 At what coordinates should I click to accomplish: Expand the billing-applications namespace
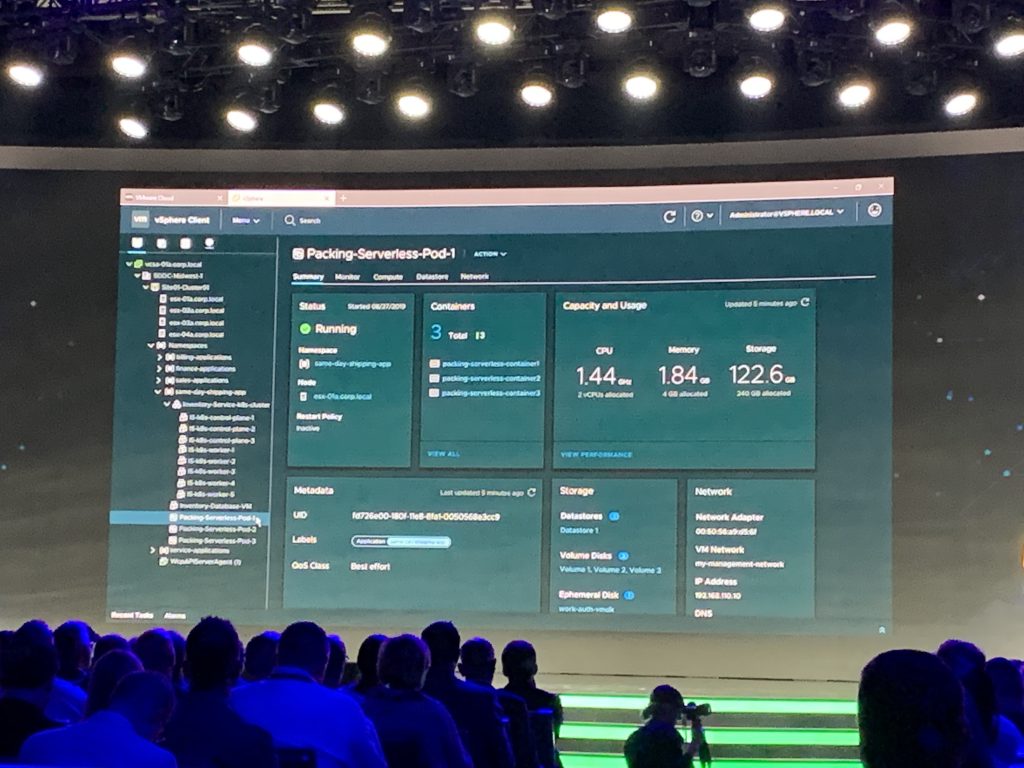tap(159, 357)
